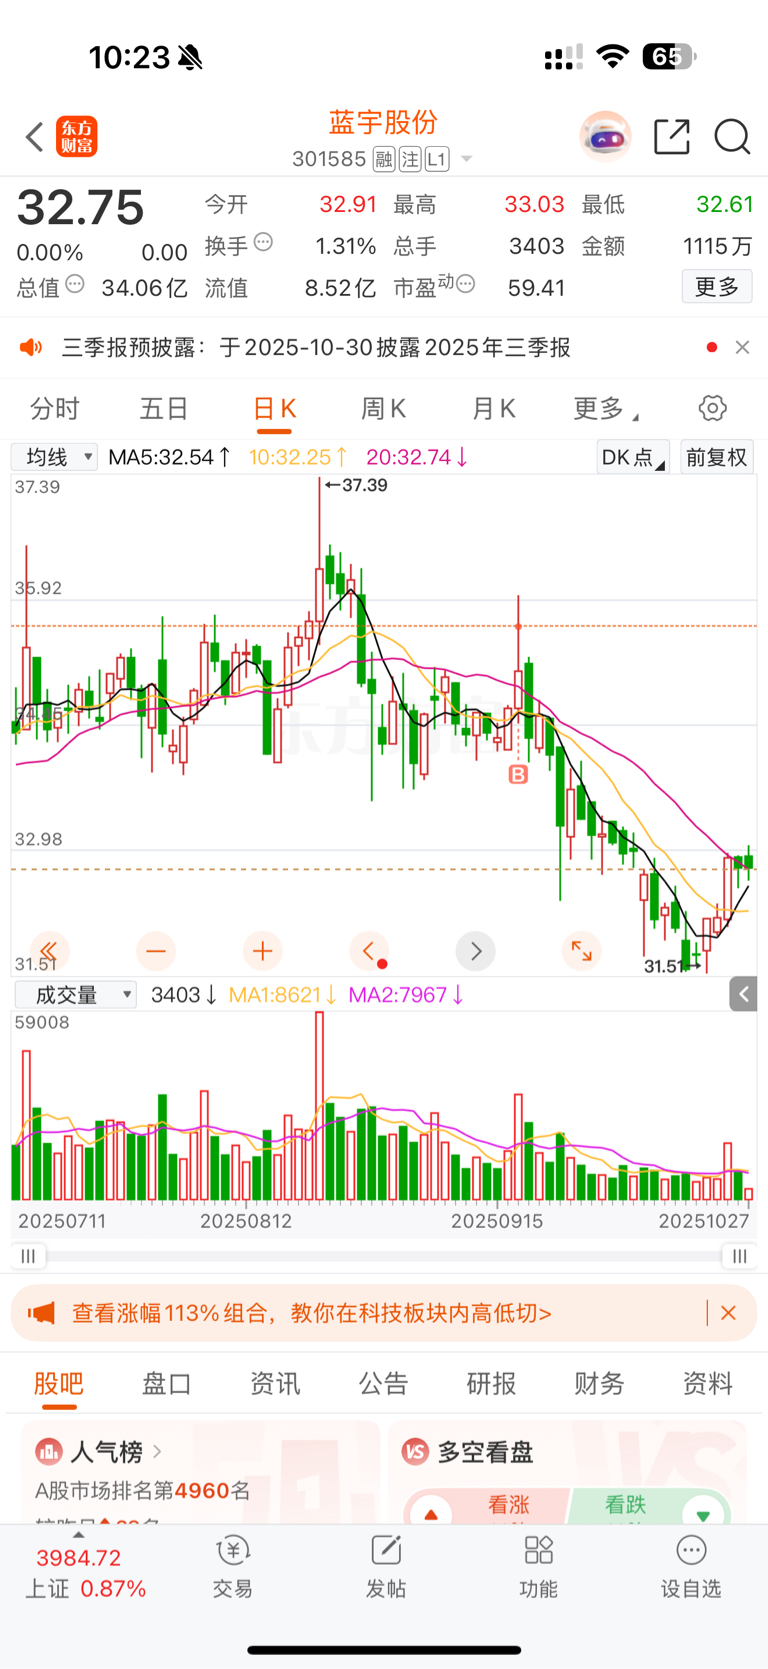The height and width of the screenshot is (1669, 768).
Task: Open the 三季报预披露 announcement text
Action: (x=316, y=347)
